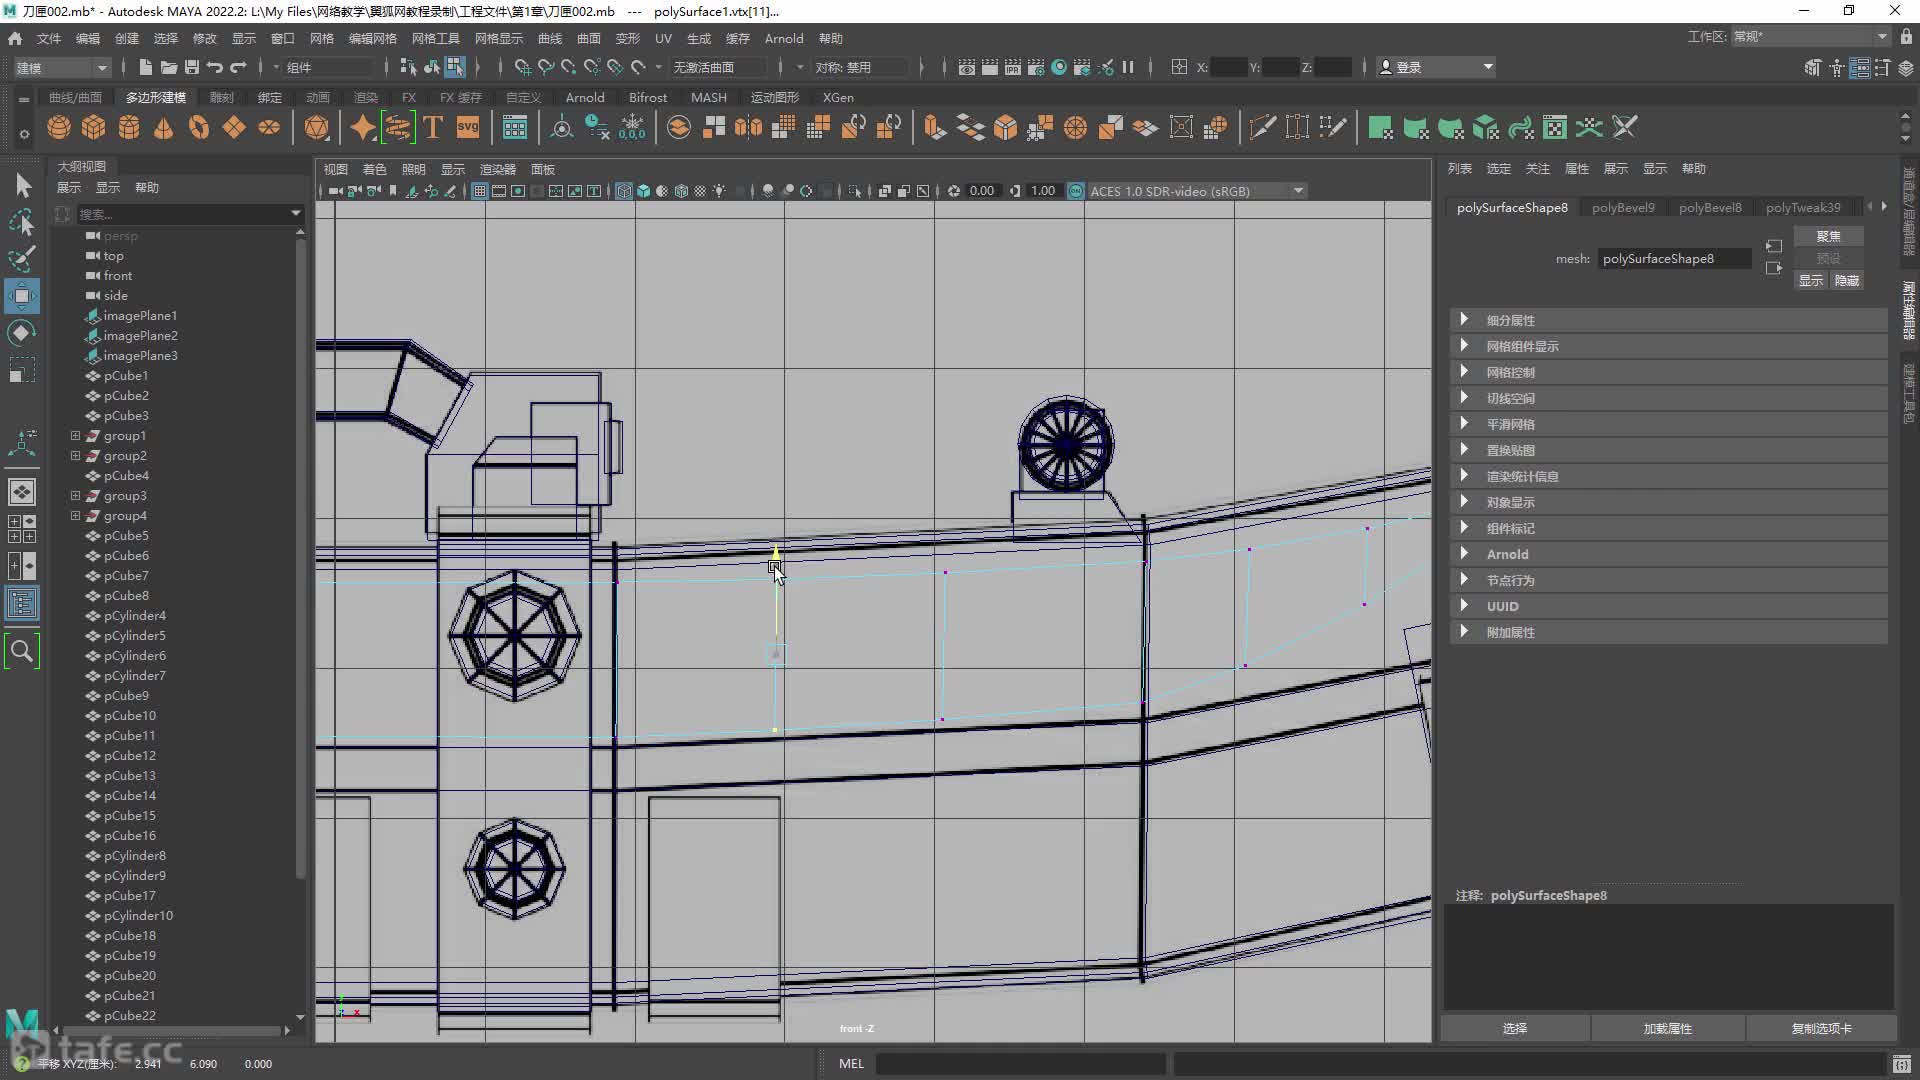Toggle the viewport grid display

(x=480, y=191)
